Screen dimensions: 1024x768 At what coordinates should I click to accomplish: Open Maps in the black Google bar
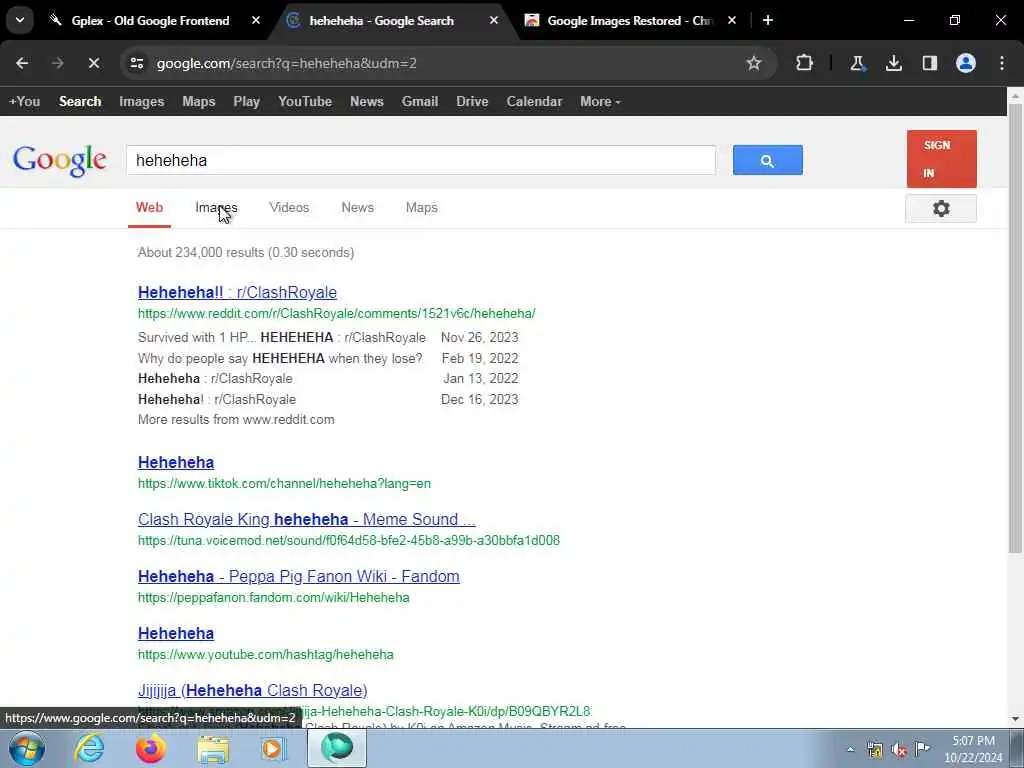199,102
